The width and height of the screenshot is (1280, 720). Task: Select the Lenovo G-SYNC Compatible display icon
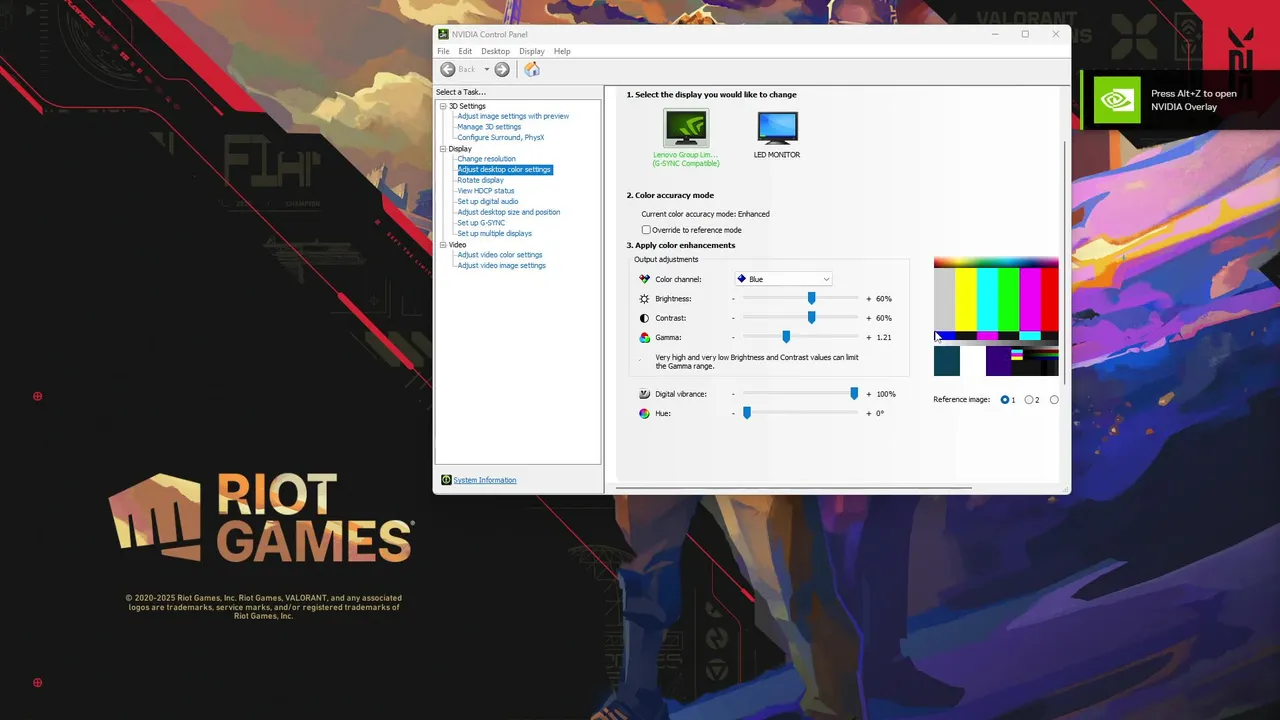[686, 128]
